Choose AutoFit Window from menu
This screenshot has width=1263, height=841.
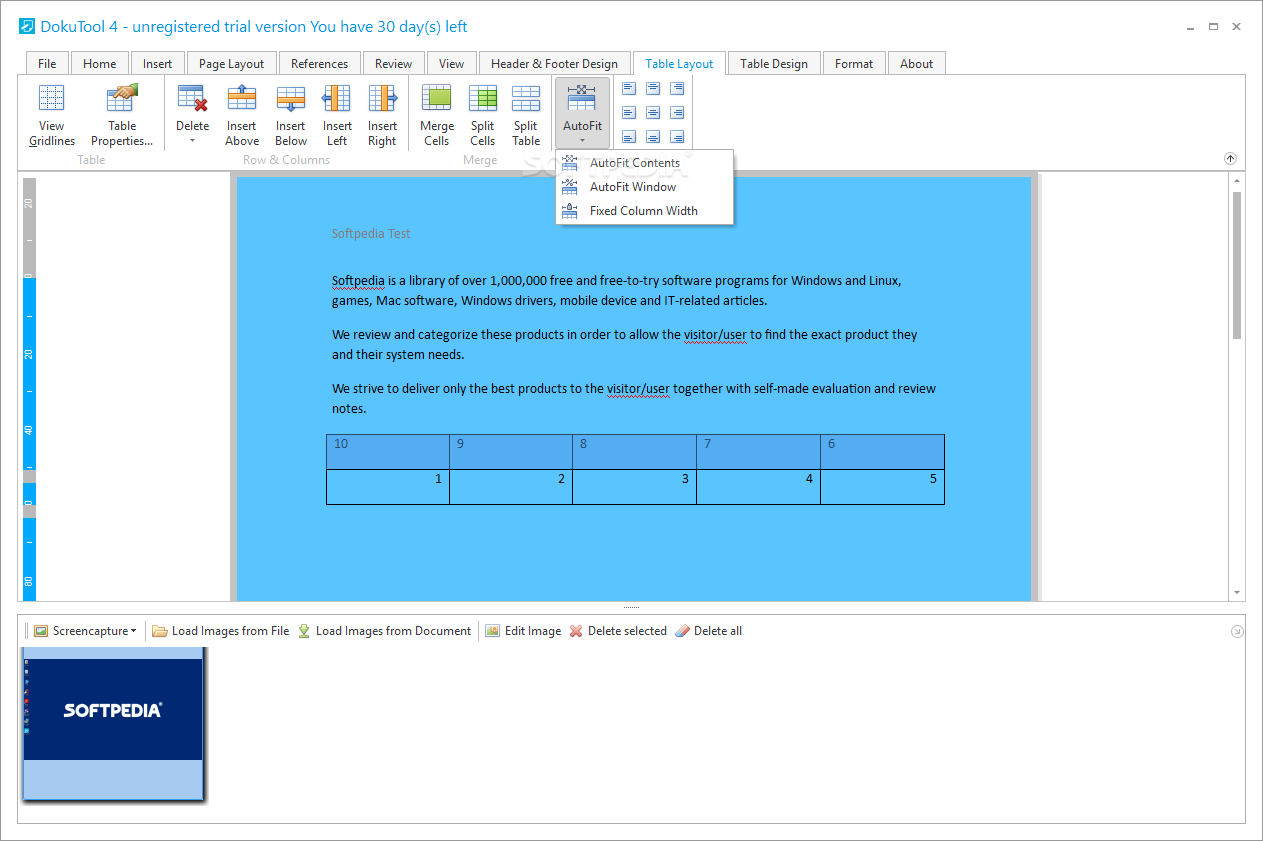point(645,187)
